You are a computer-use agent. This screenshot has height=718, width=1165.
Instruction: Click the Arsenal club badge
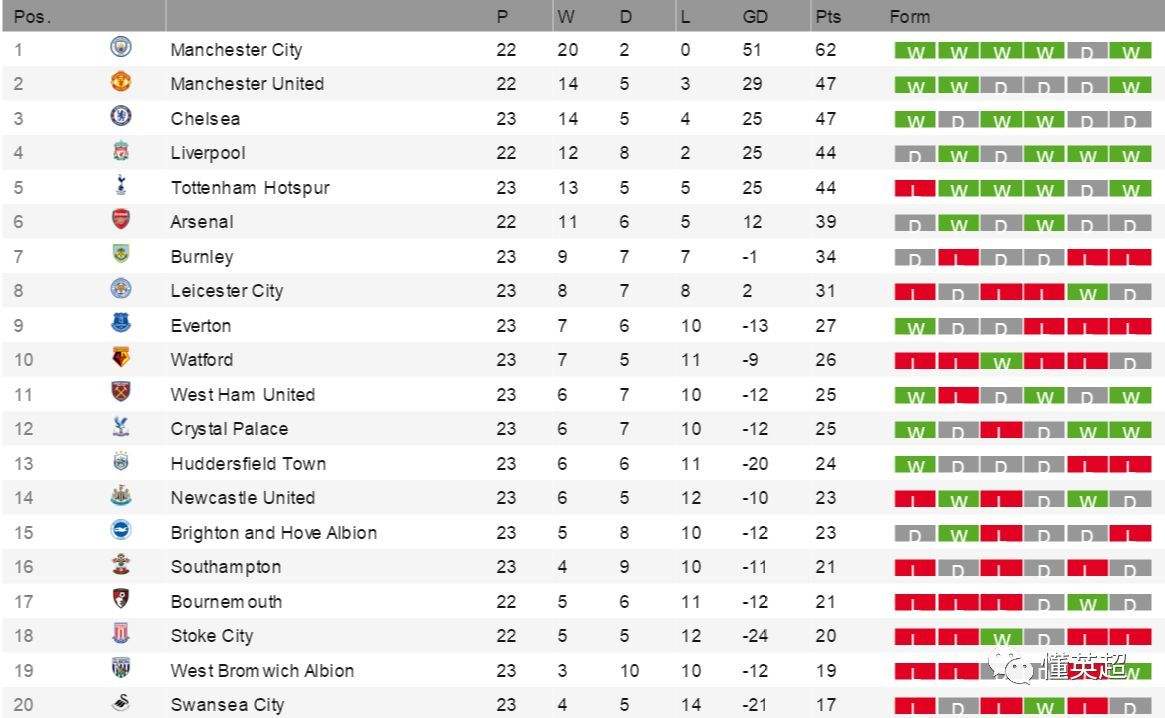pyautogui.click(x=120, y=219)
